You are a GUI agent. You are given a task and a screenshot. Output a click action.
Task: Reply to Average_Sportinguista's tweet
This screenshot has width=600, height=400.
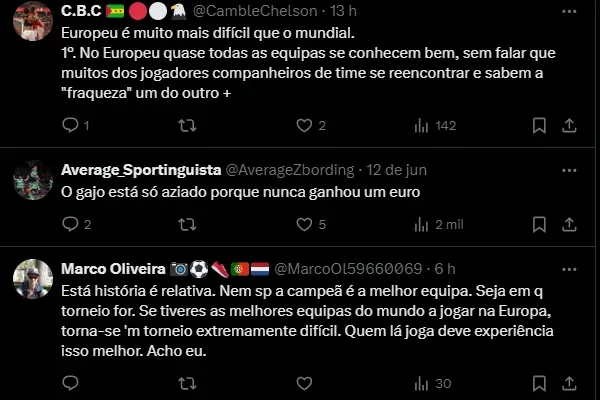pyautogui.click(x=70, y=225)
